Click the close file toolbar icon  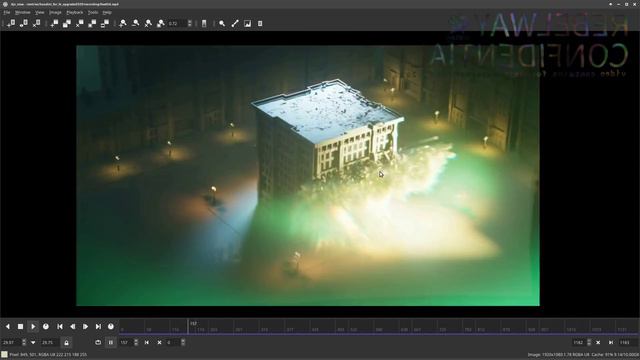36,23
